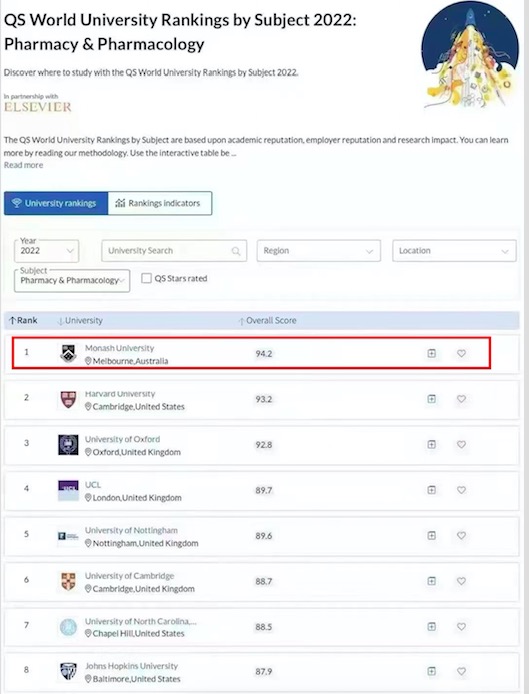Open the UCL university link
This screenshot has height=694, width=529.
(x=93, y=485)
